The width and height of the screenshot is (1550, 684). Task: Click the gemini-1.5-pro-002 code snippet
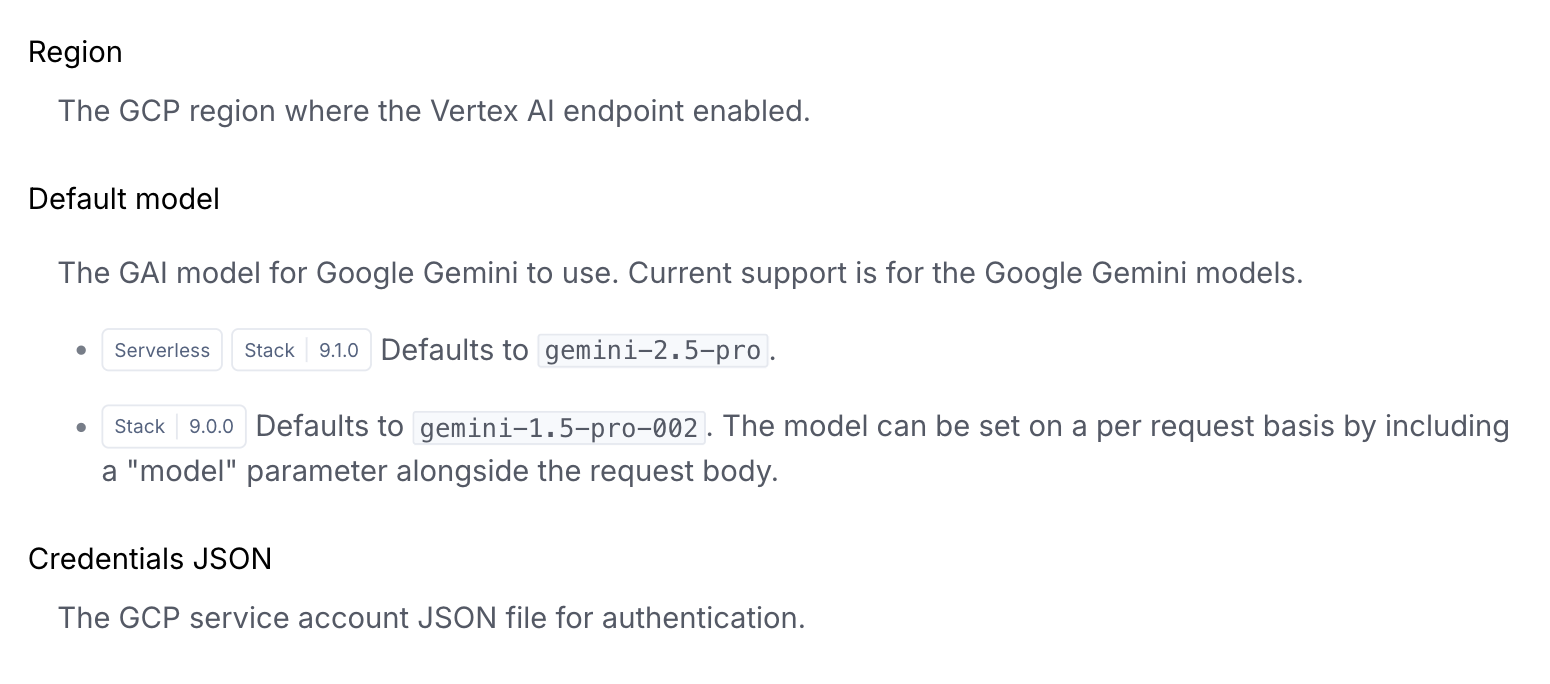tap(559, 427)
